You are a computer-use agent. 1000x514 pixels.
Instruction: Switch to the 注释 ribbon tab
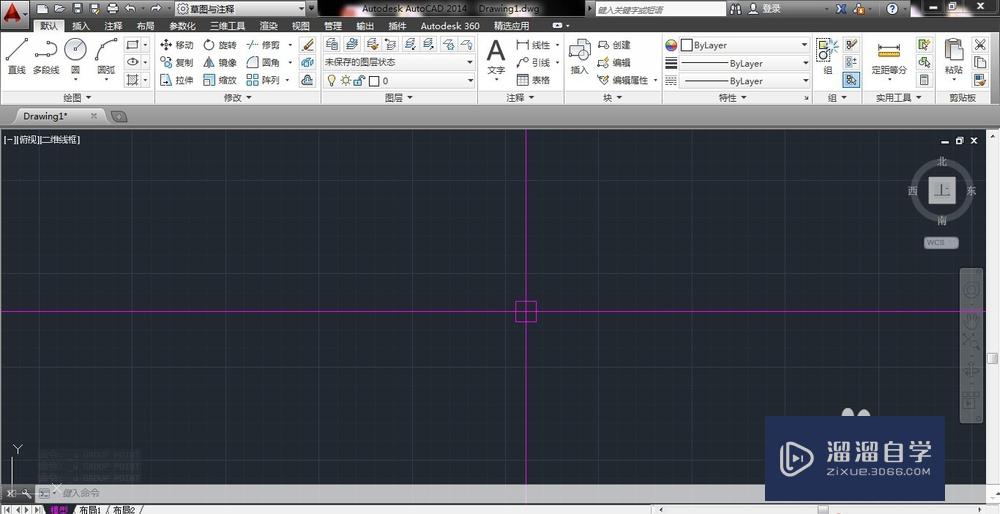click(x=114, y=26)
